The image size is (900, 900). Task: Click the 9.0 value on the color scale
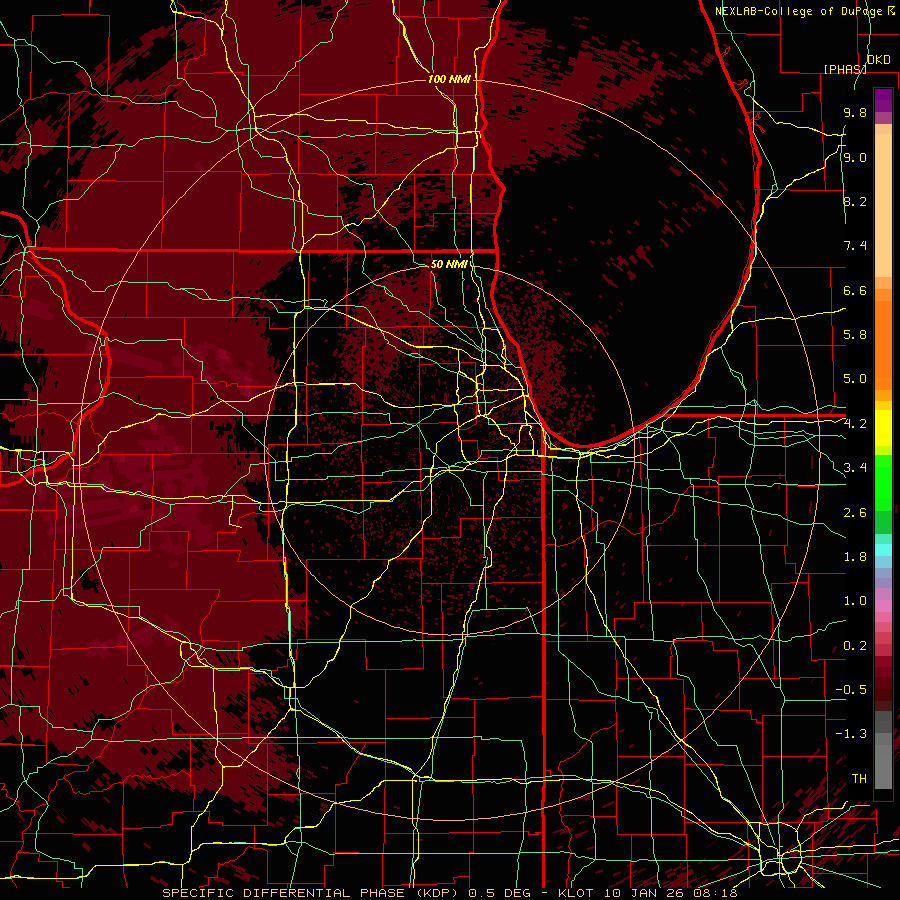click(855, 157)
